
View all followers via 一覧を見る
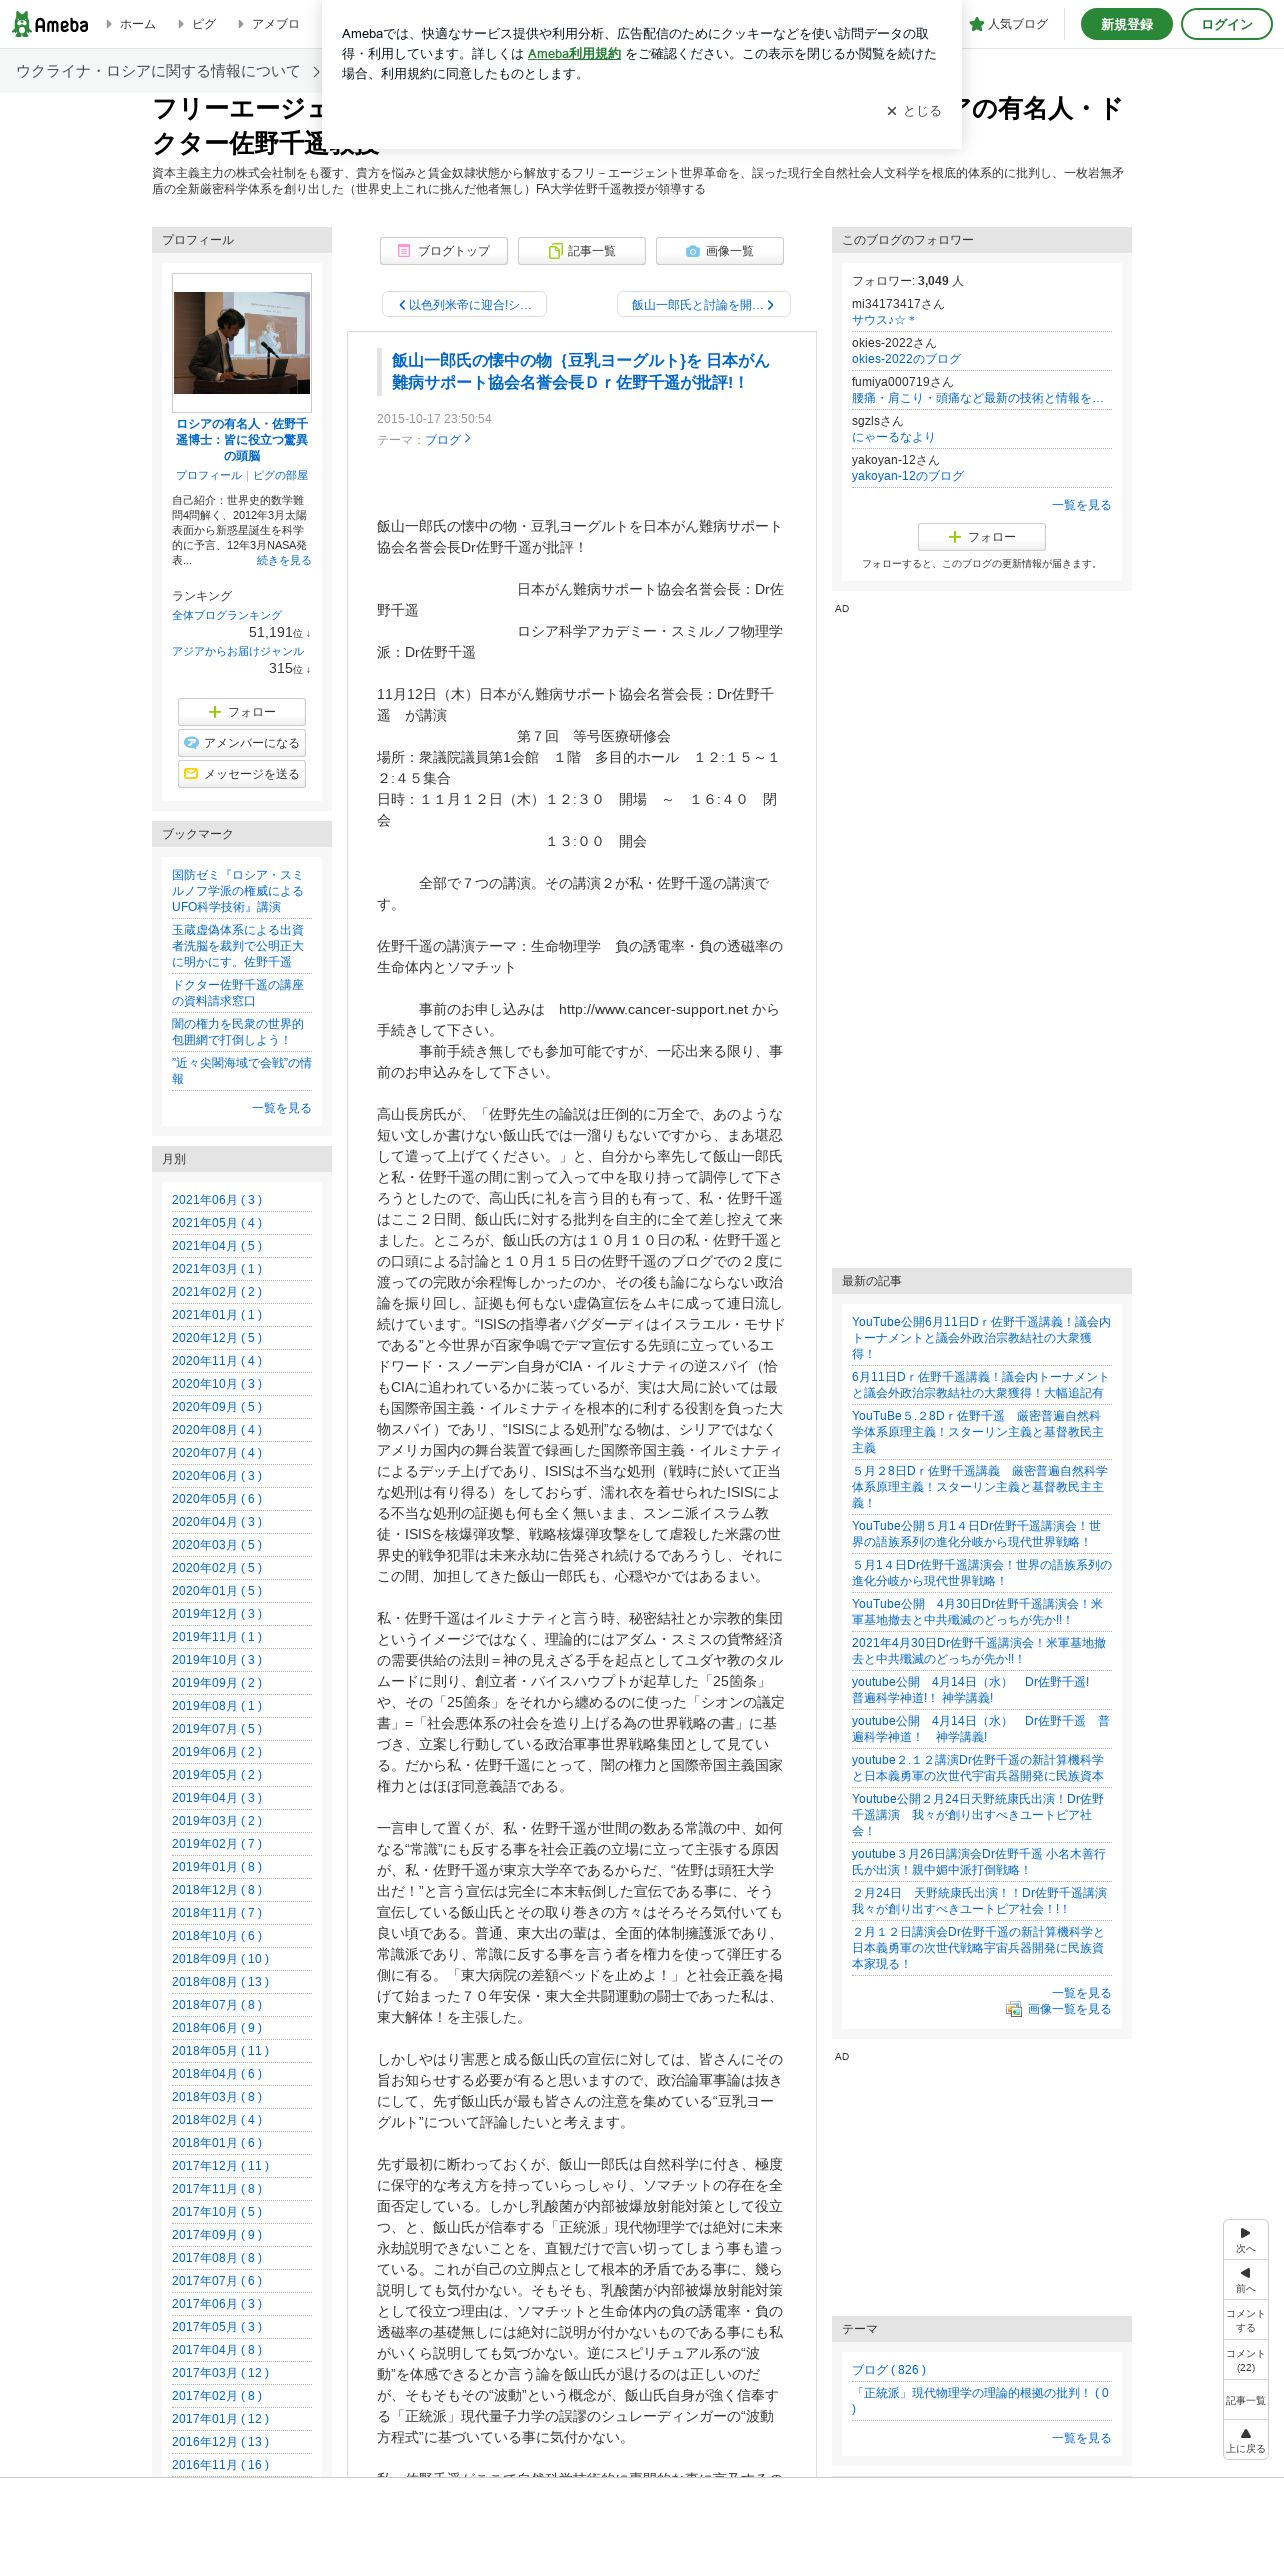click(1081, 505)
